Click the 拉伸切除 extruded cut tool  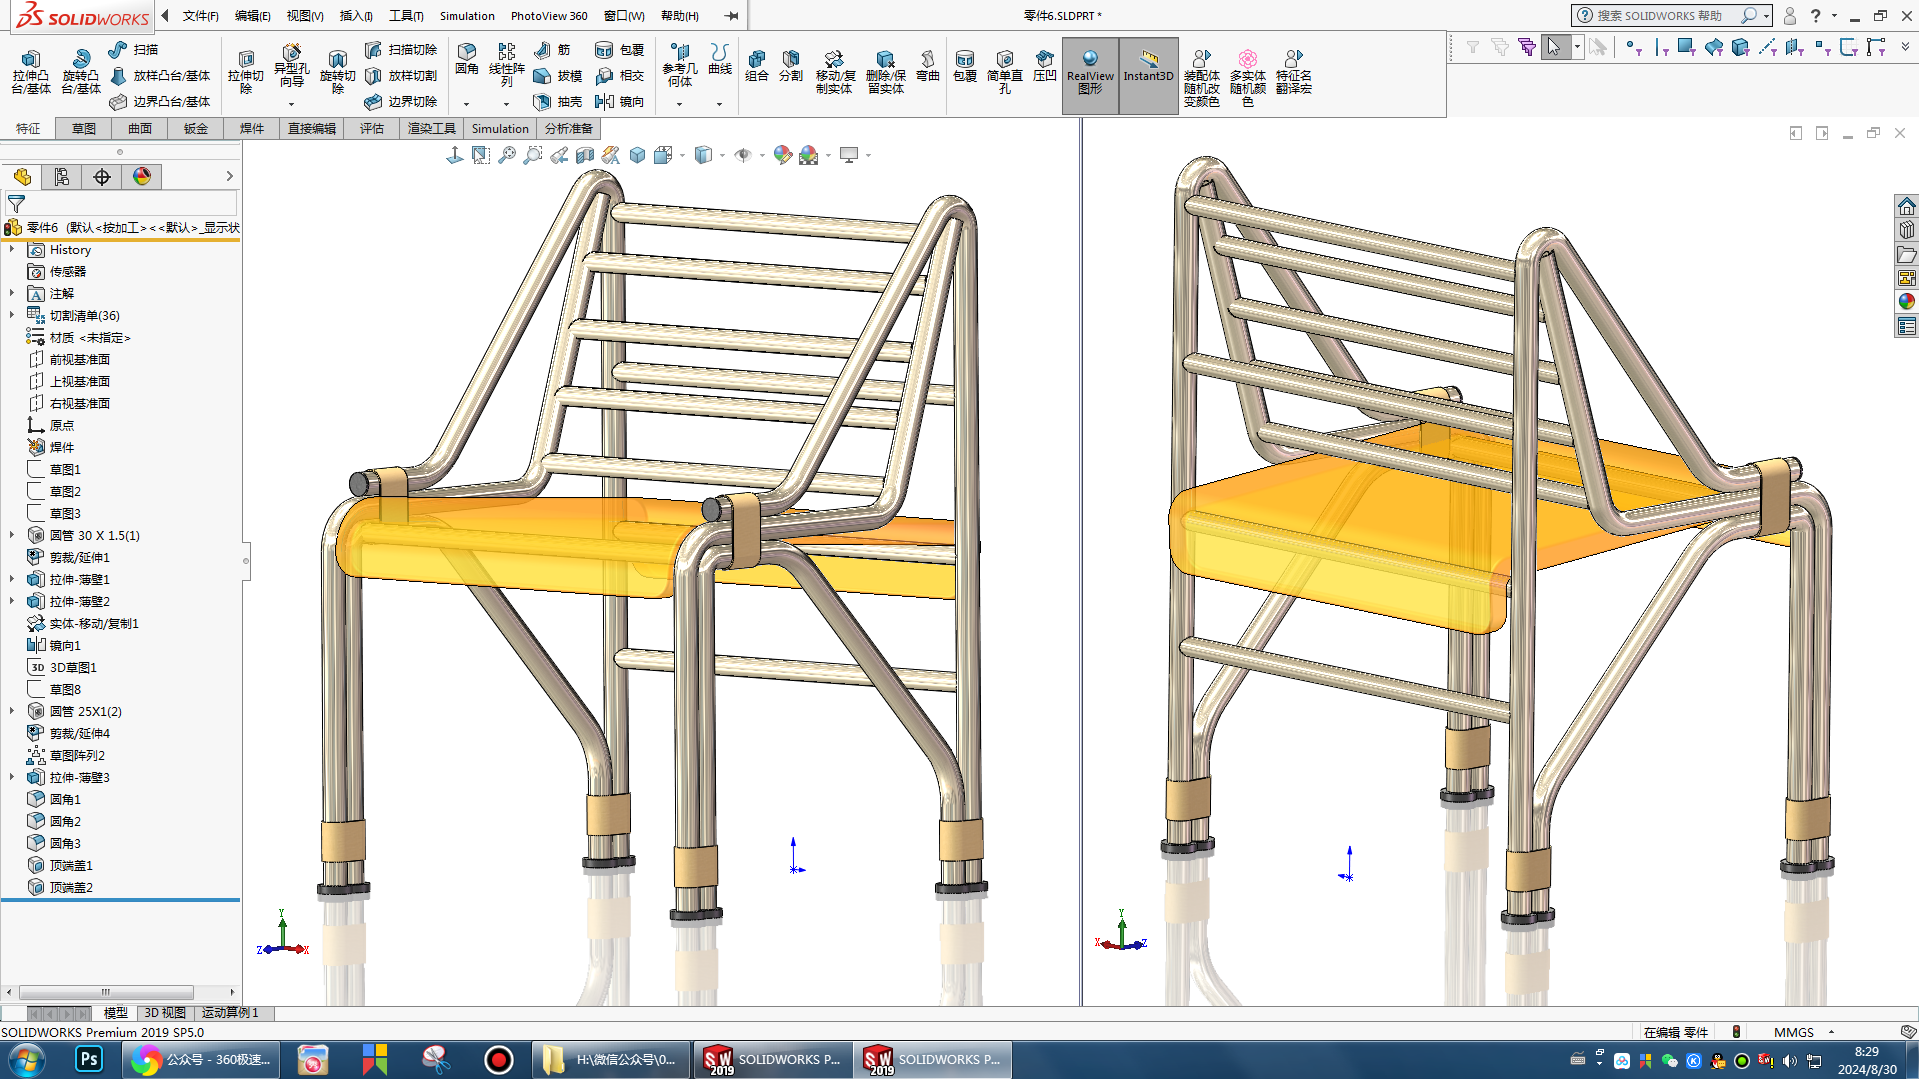[246, 71]
